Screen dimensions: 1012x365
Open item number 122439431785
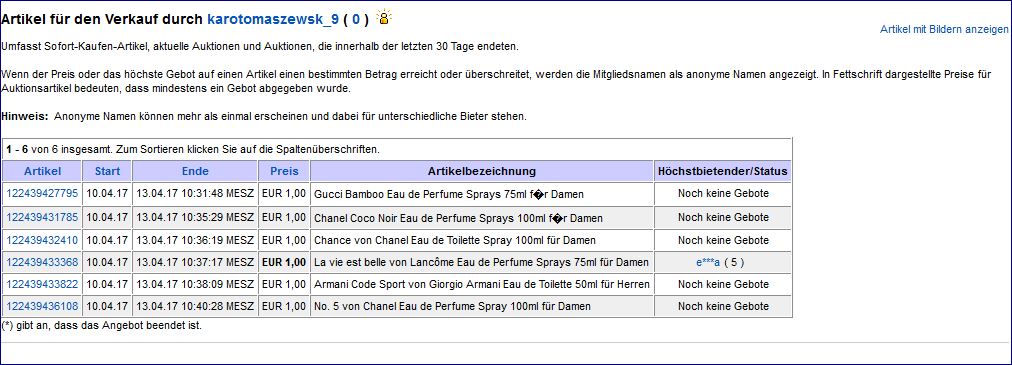(42, 217)
